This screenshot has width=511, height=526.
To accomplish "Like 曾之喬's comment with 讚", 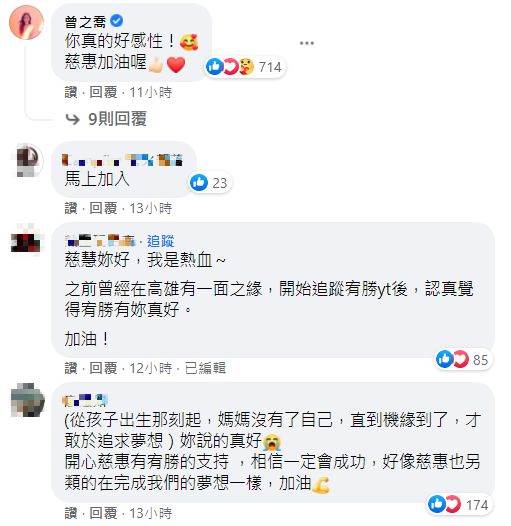I will [x=70, y=92].
